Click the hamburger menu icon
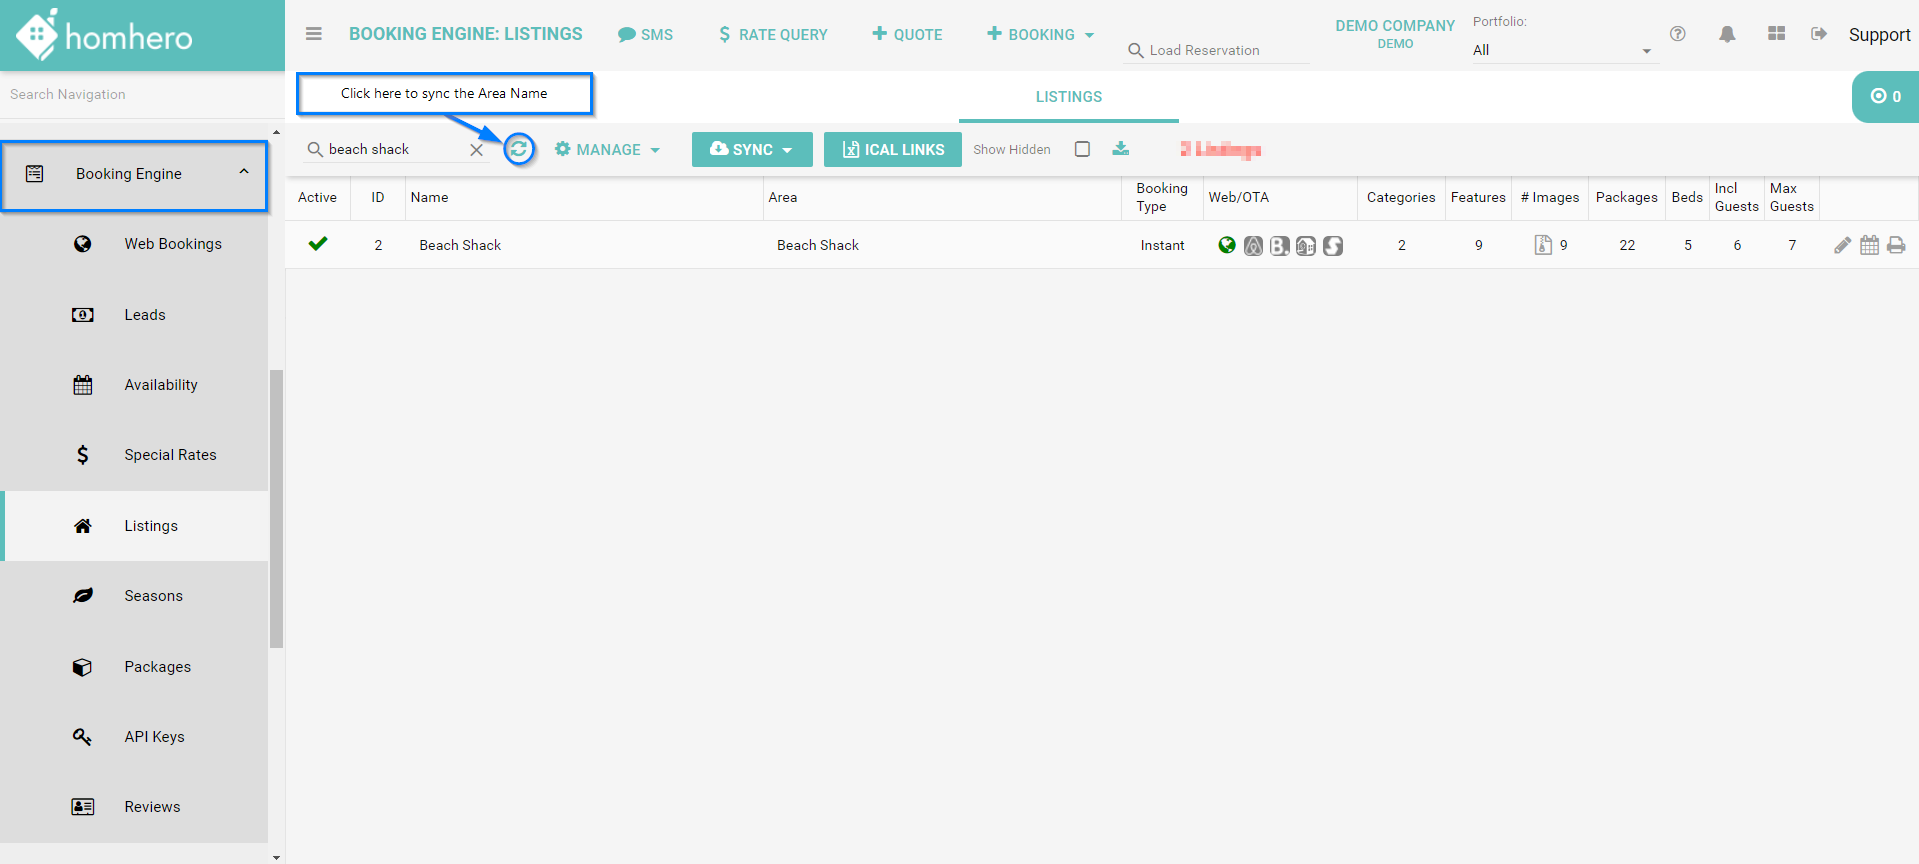The image size is (1919, 864). tap(314, 34)
